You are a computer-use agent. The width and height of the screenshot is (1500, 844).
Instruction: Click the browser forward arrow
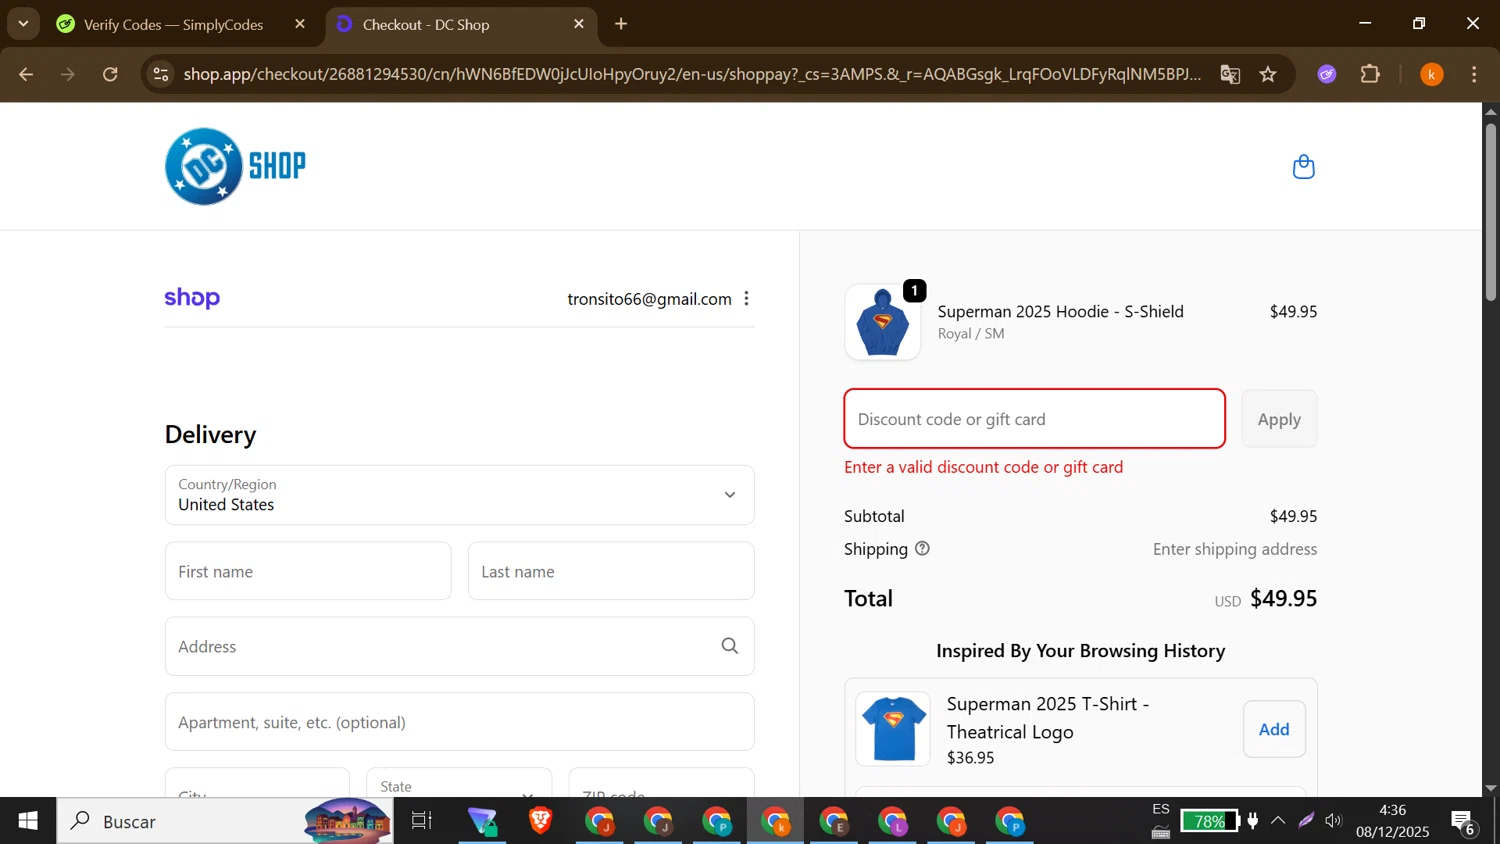(68, 74)
